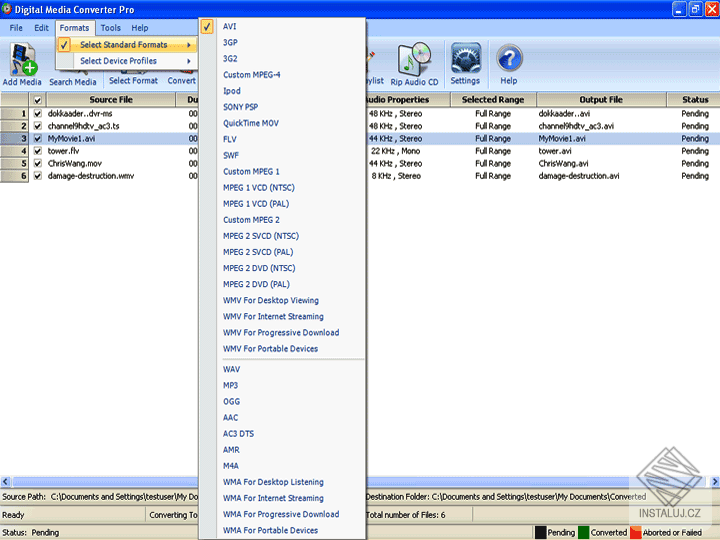Uncheck the channel9hdtv_ac3.ts checkbox
Viewport: 720px width, 540px height.
[x=38, y=126]
